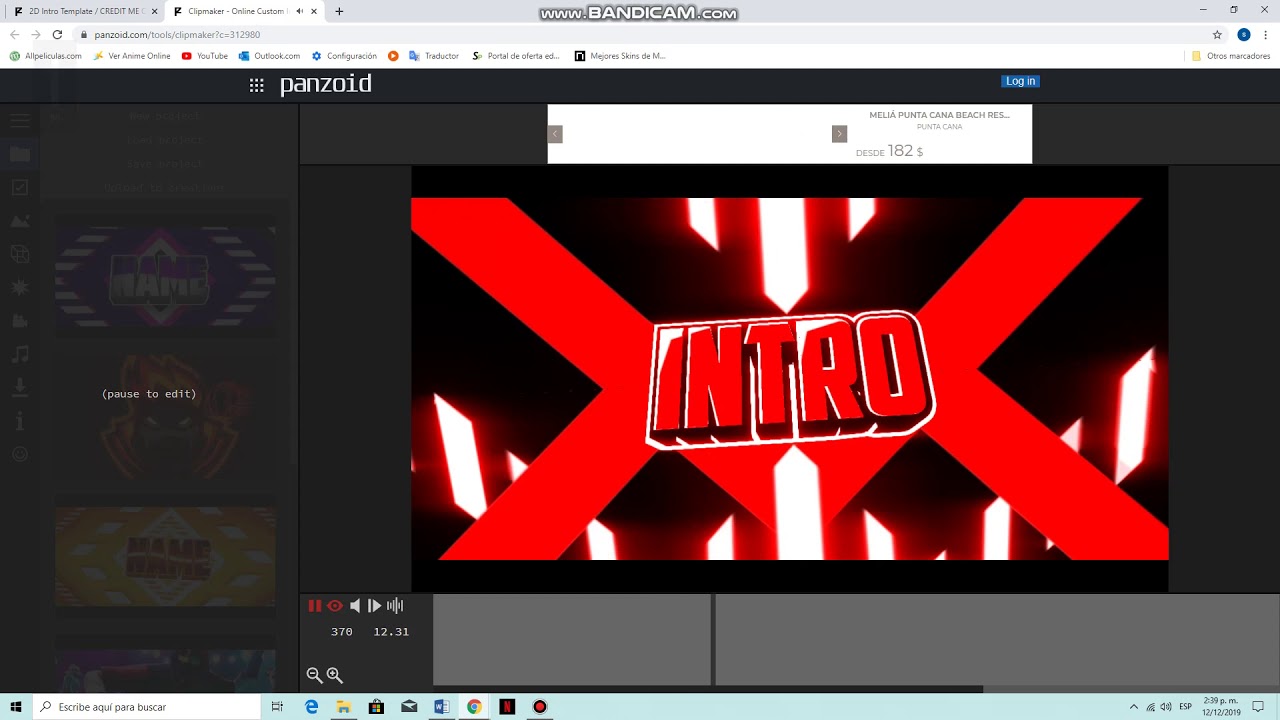Image resolution: width=1280 pixels, height=720 pixels.
Task: Click the play-from-start step icon
Action: click(x=375, y=606)
